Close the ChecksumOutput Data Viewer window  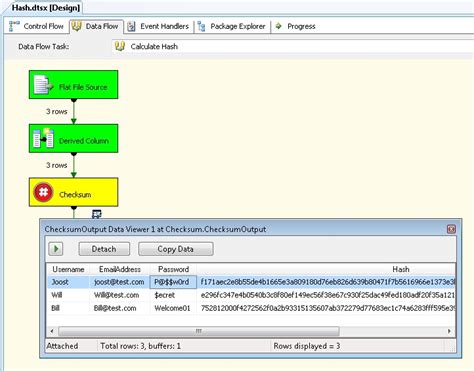(x=451, y=229)
